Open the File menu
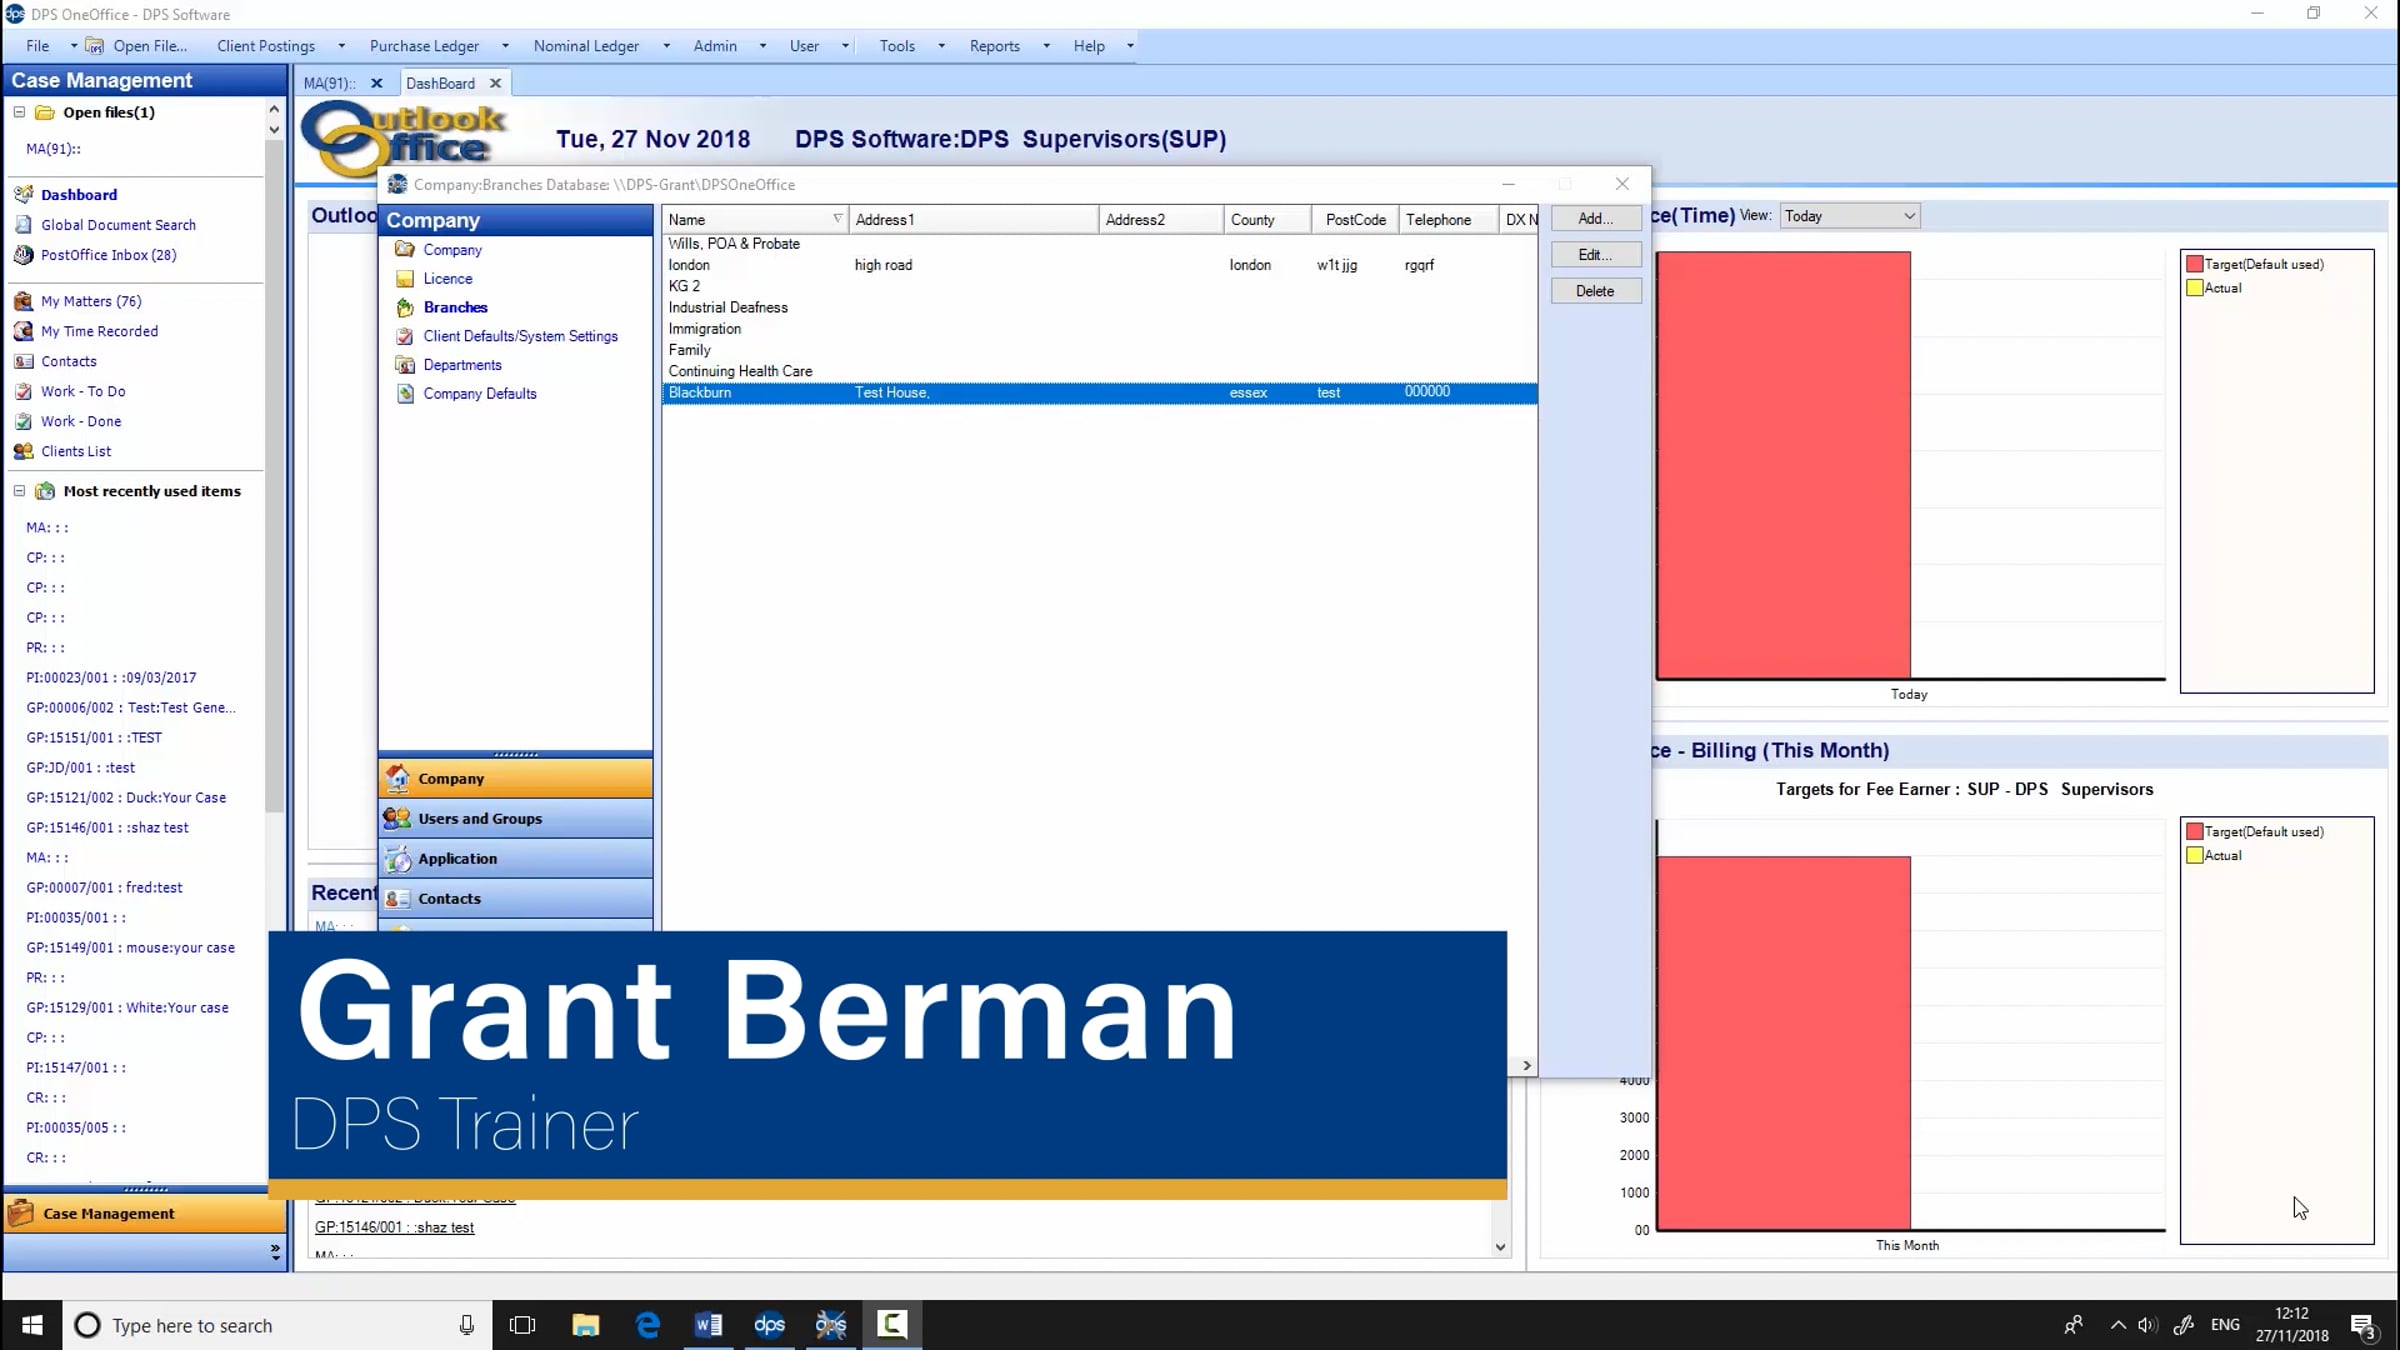 [x=38, y=46]
